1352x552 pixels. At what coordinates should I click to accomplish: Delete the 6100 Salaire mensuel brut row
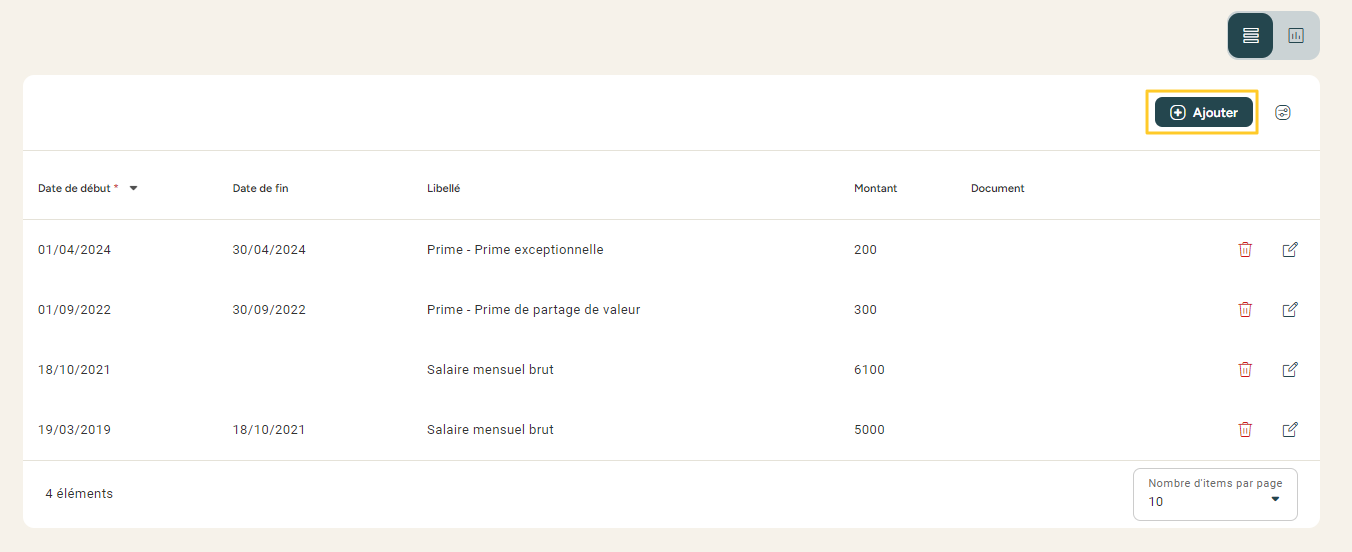click(1245, 370)
